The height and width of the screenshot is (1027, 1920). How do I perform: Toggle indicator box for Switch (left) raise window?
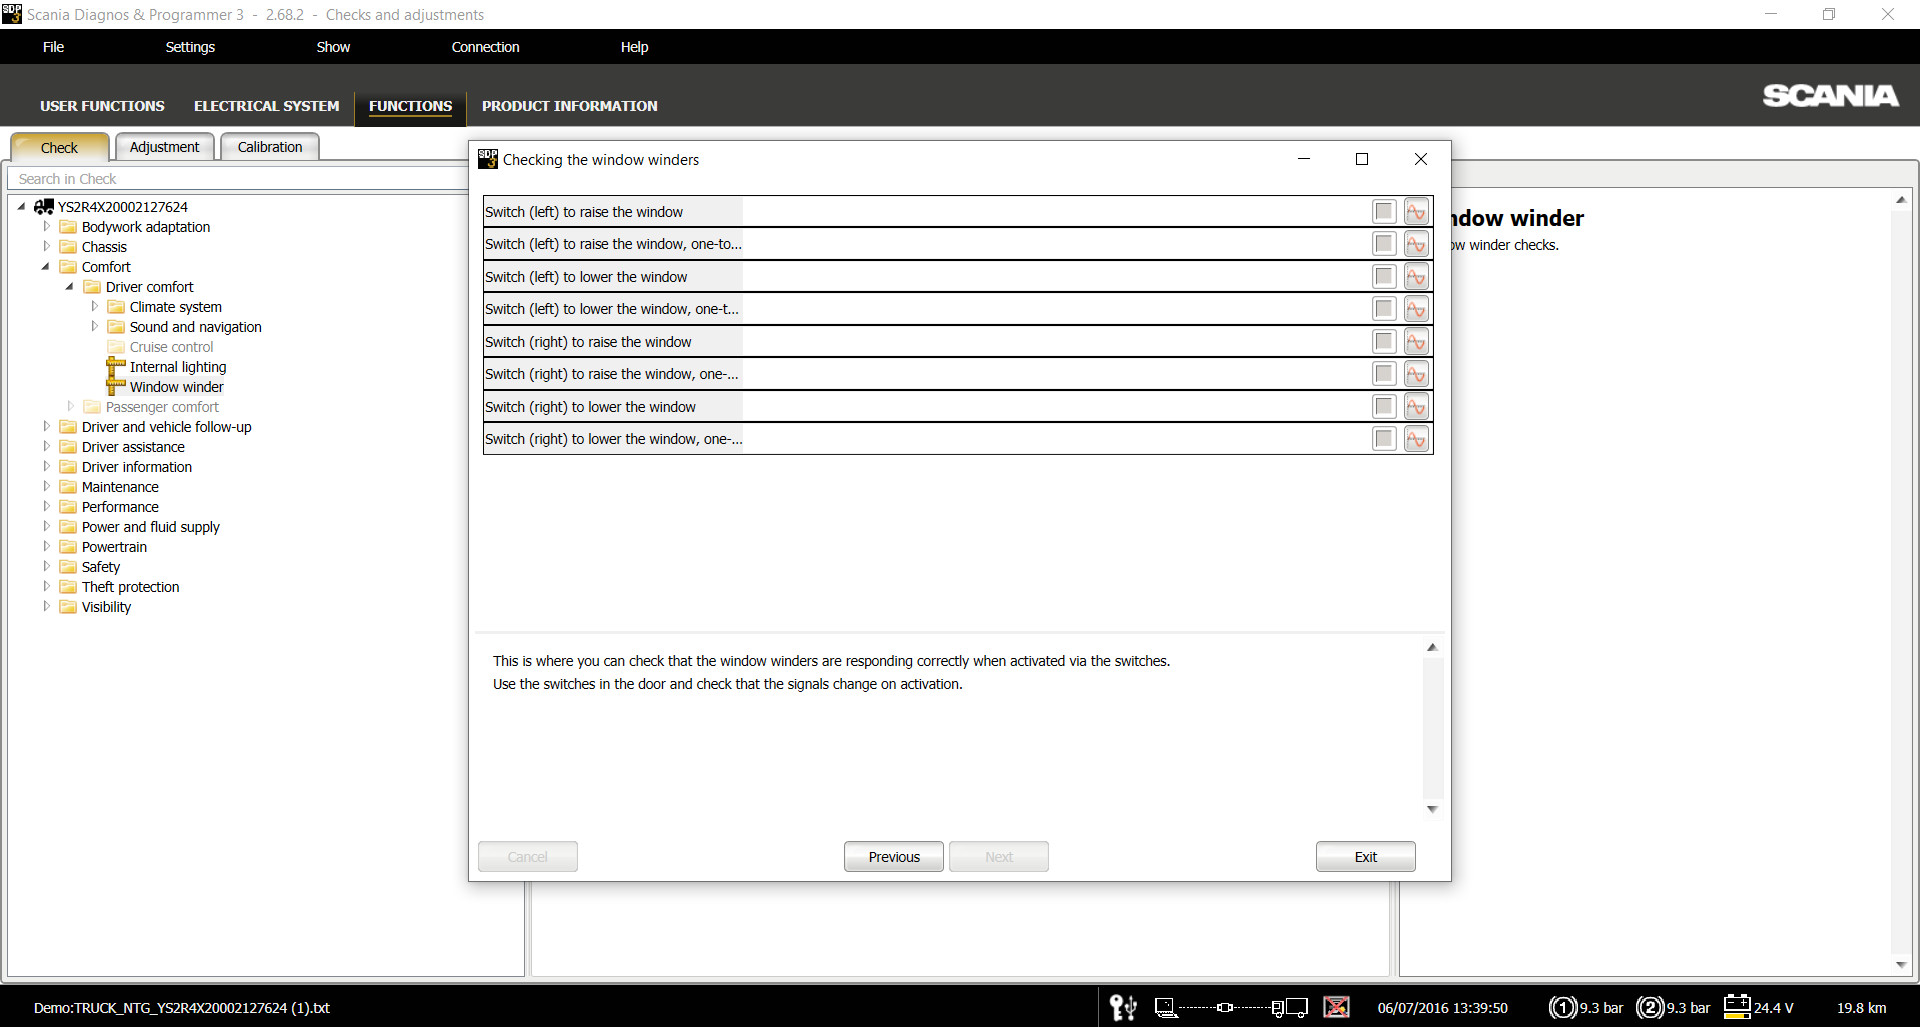(1384, 212)
